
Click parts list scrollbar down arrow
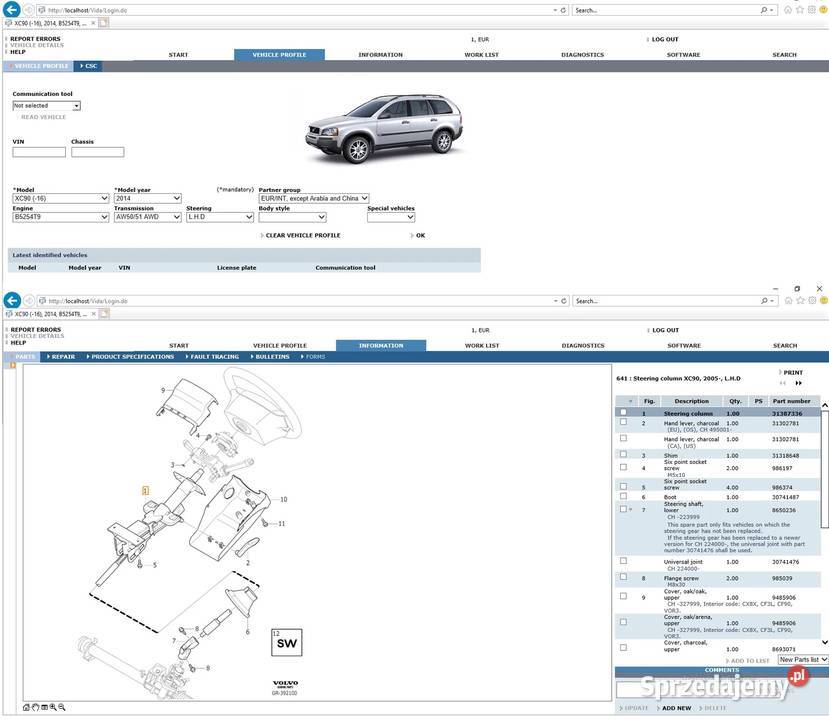[x=824, y=642]
